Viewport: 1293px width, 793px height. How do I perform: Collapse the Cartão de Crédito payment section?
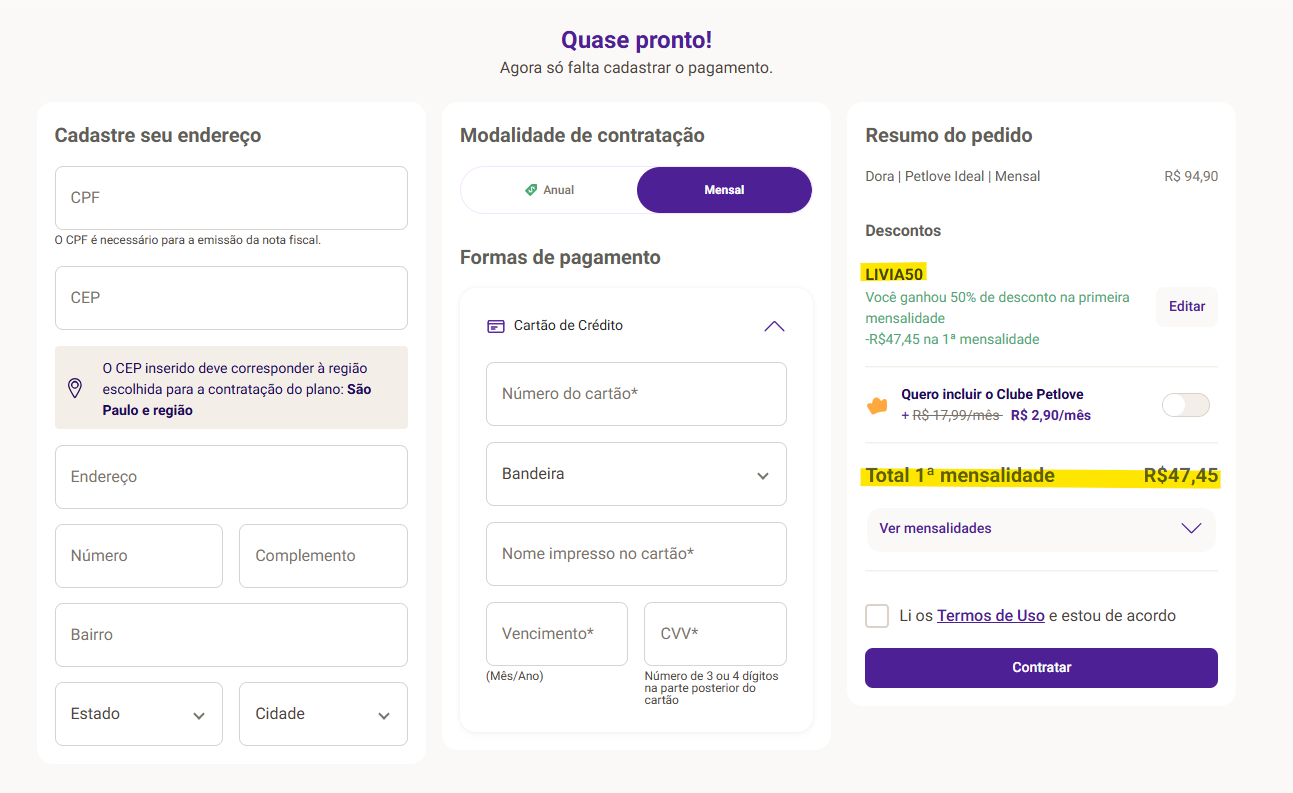click(x=773, y=325)
